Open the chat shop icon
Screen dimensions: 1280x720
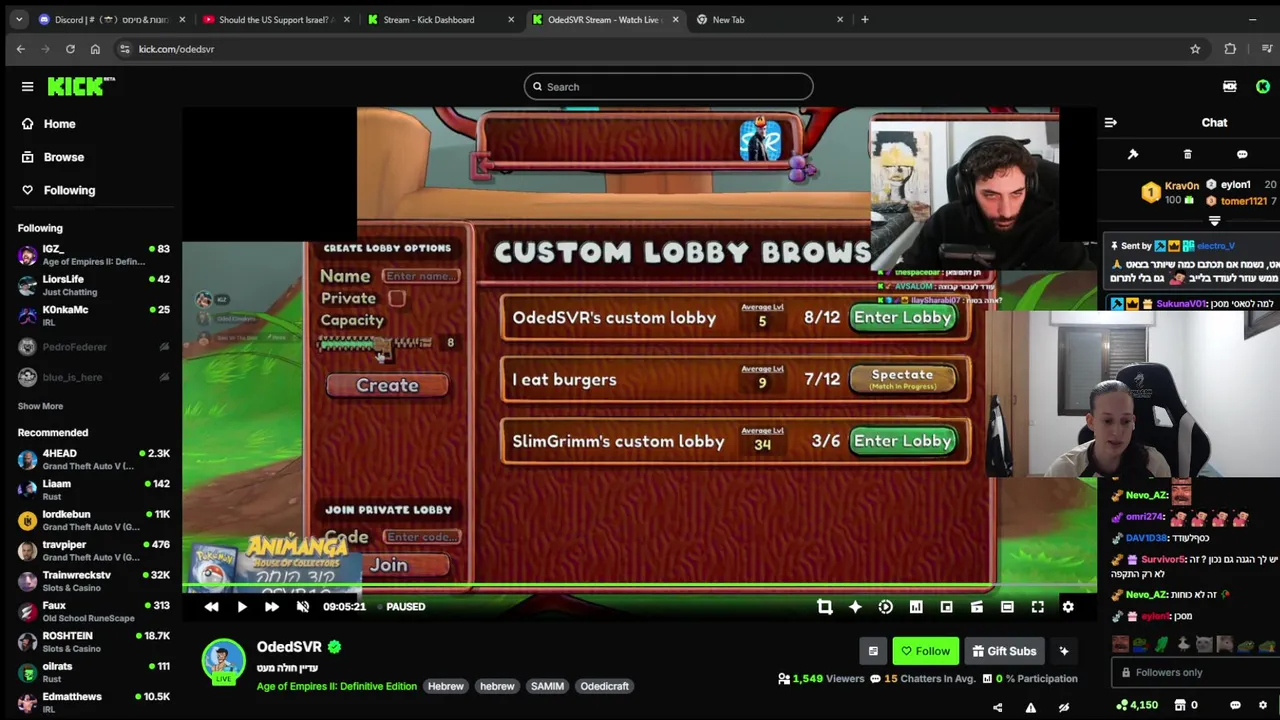coord(1181,705)
